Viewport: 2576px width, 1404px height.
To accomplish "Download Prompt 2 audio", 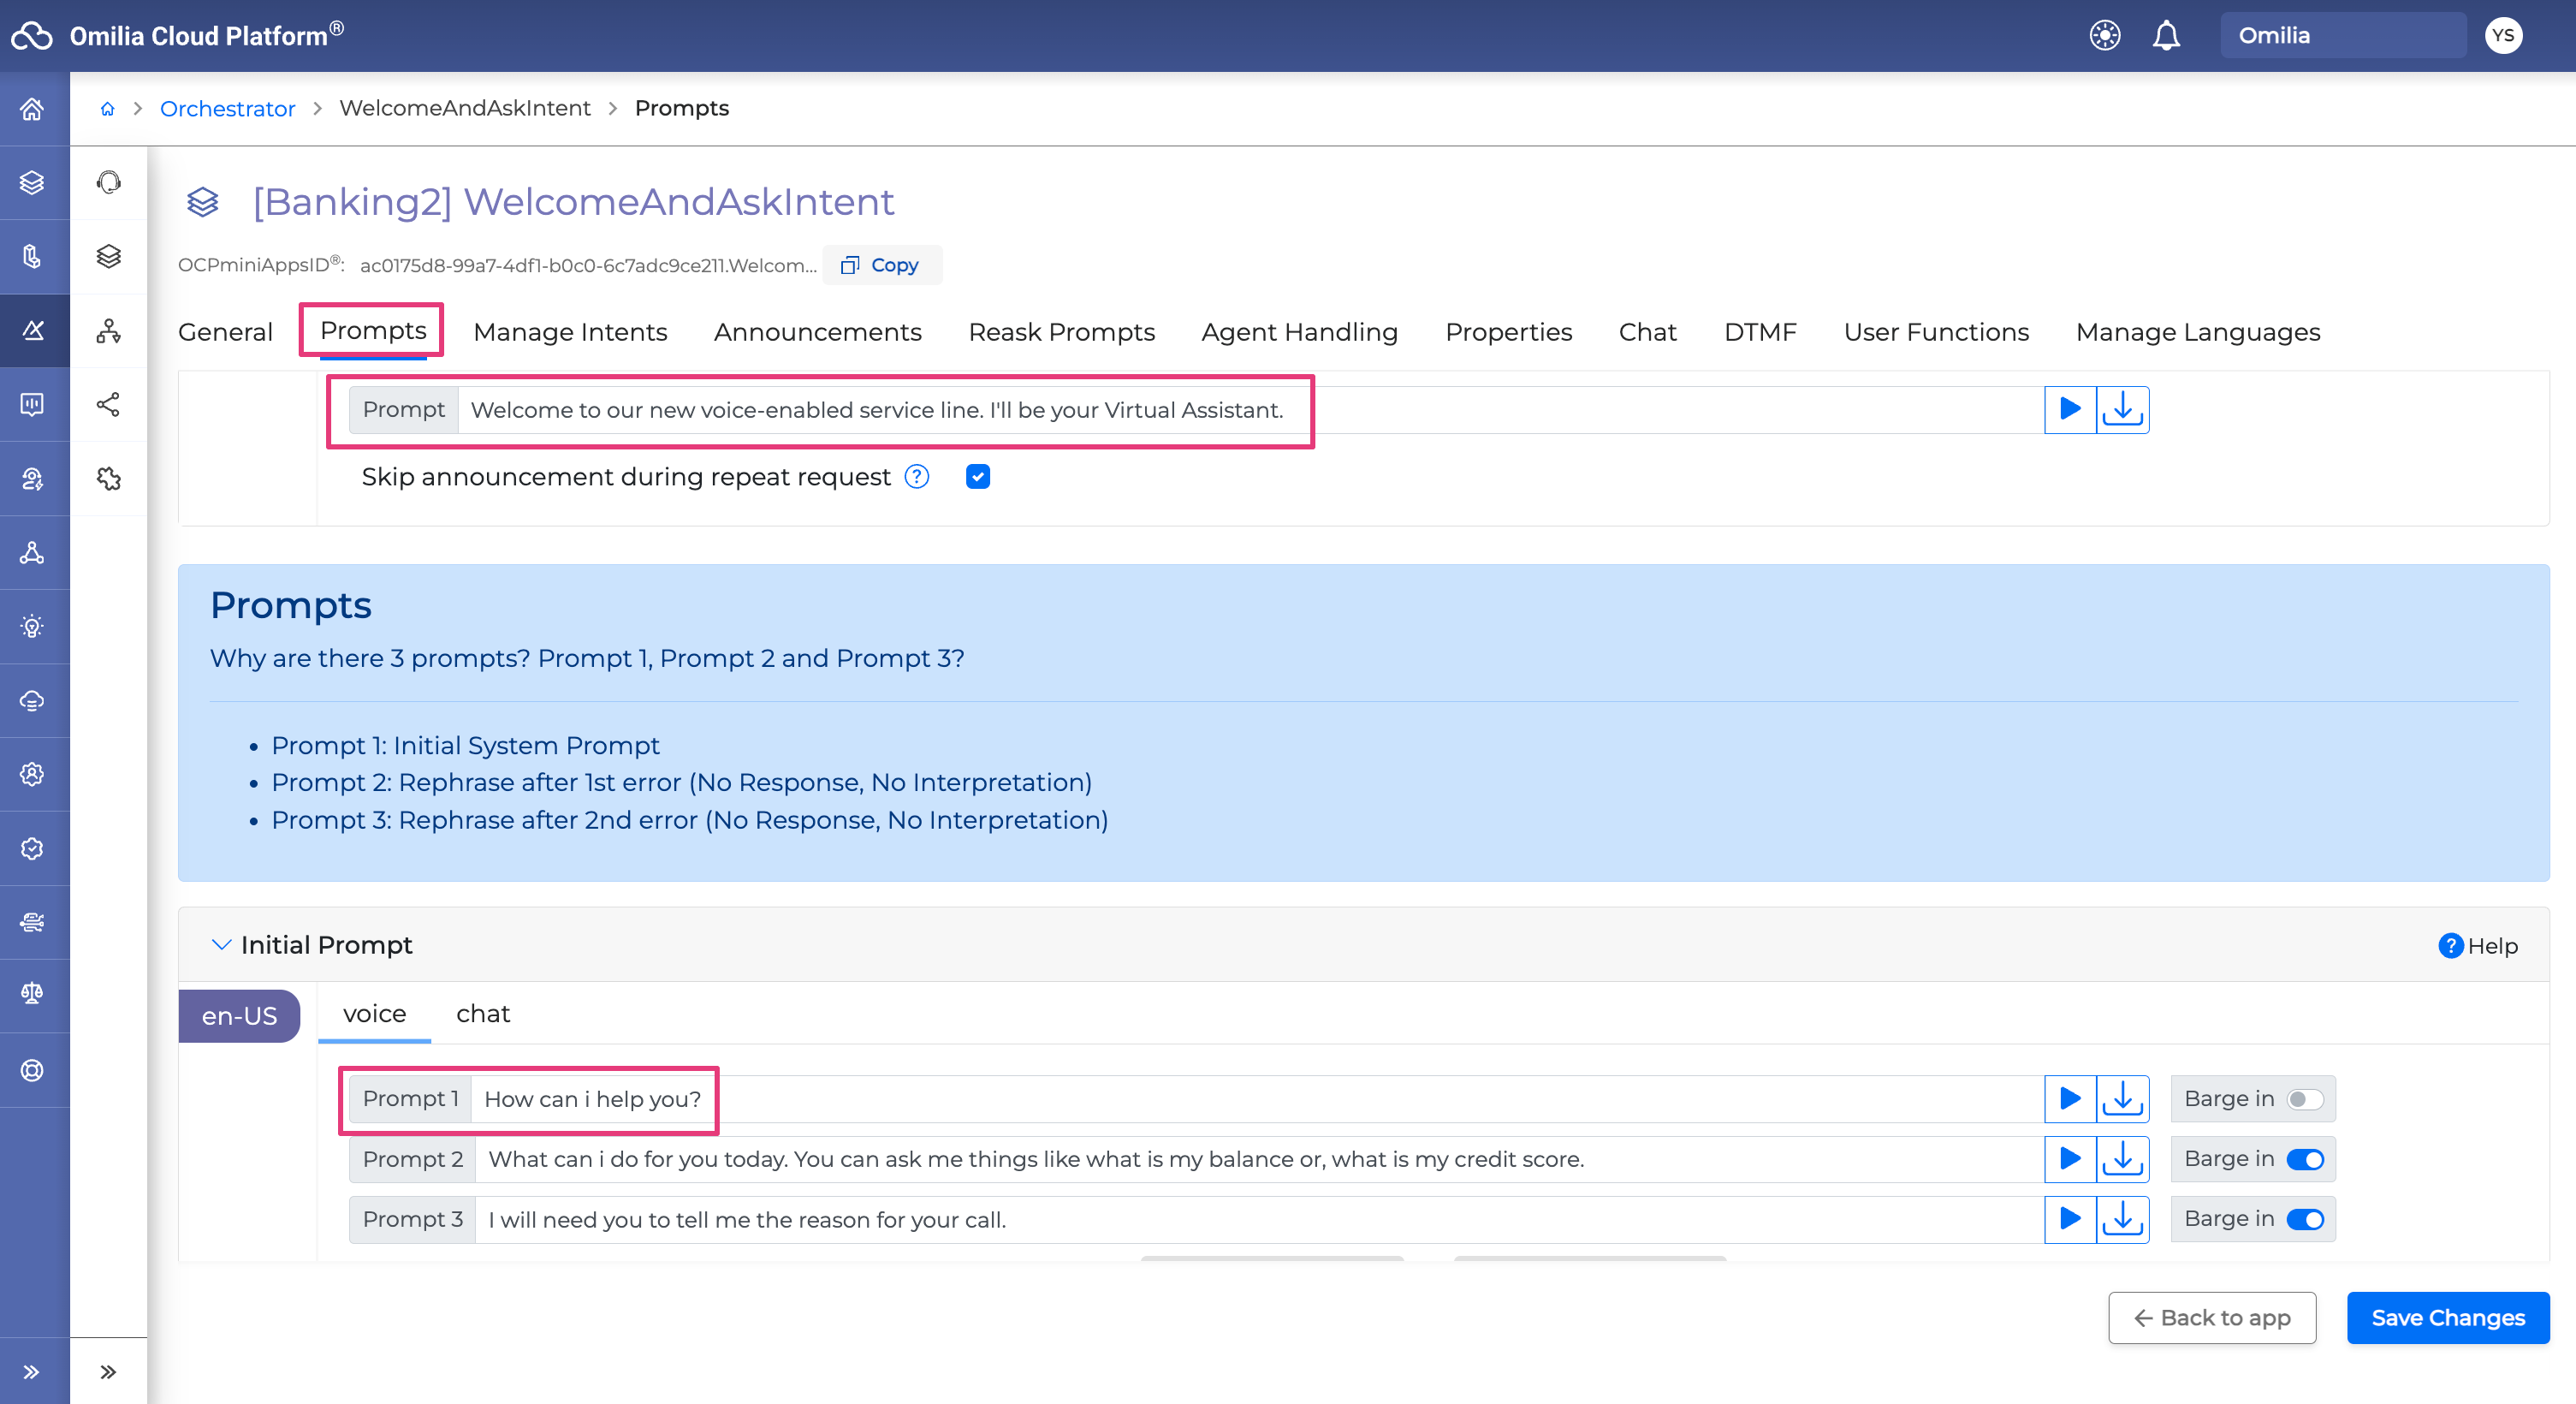I will click(x=2123, y=1159).
